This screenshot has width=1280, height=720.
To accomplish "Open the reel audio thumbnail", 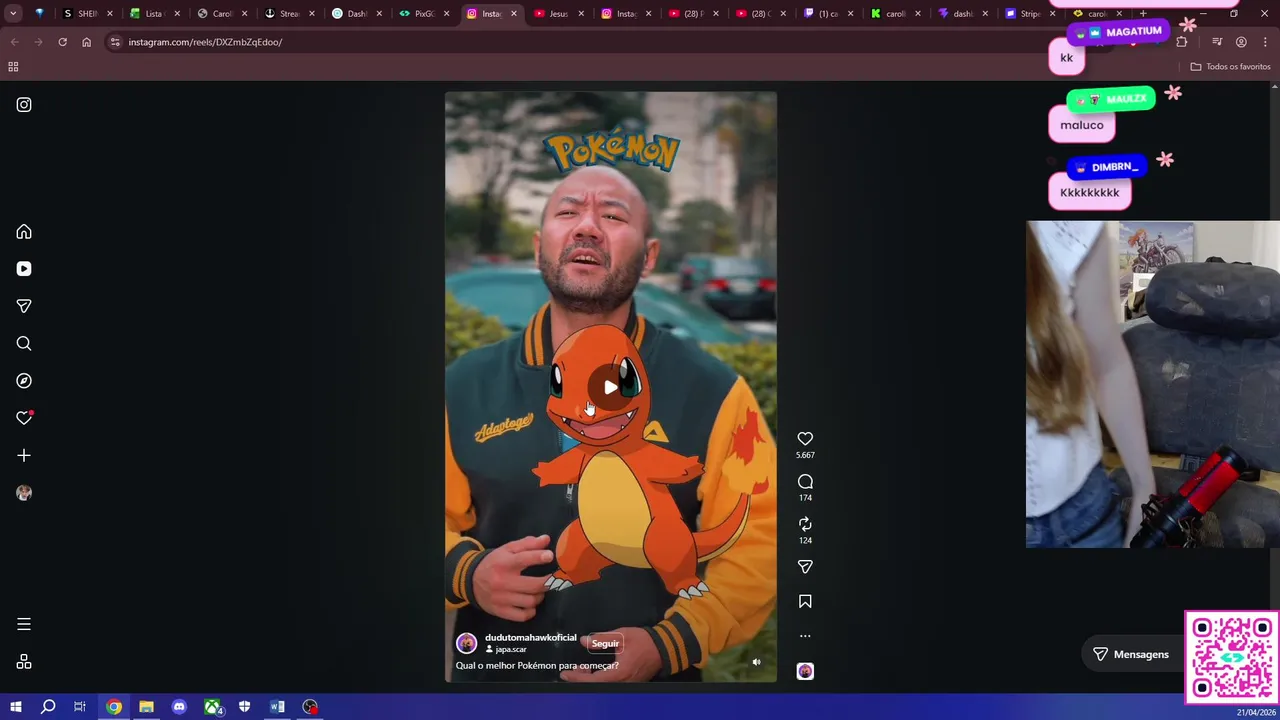I will pyautogui.click(x=805, y=671).
